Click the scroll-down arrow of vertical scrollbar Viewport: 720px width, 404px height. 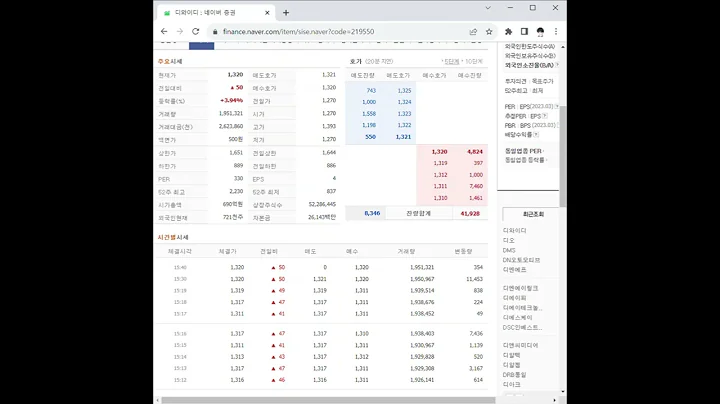click(x=562, y=392)
